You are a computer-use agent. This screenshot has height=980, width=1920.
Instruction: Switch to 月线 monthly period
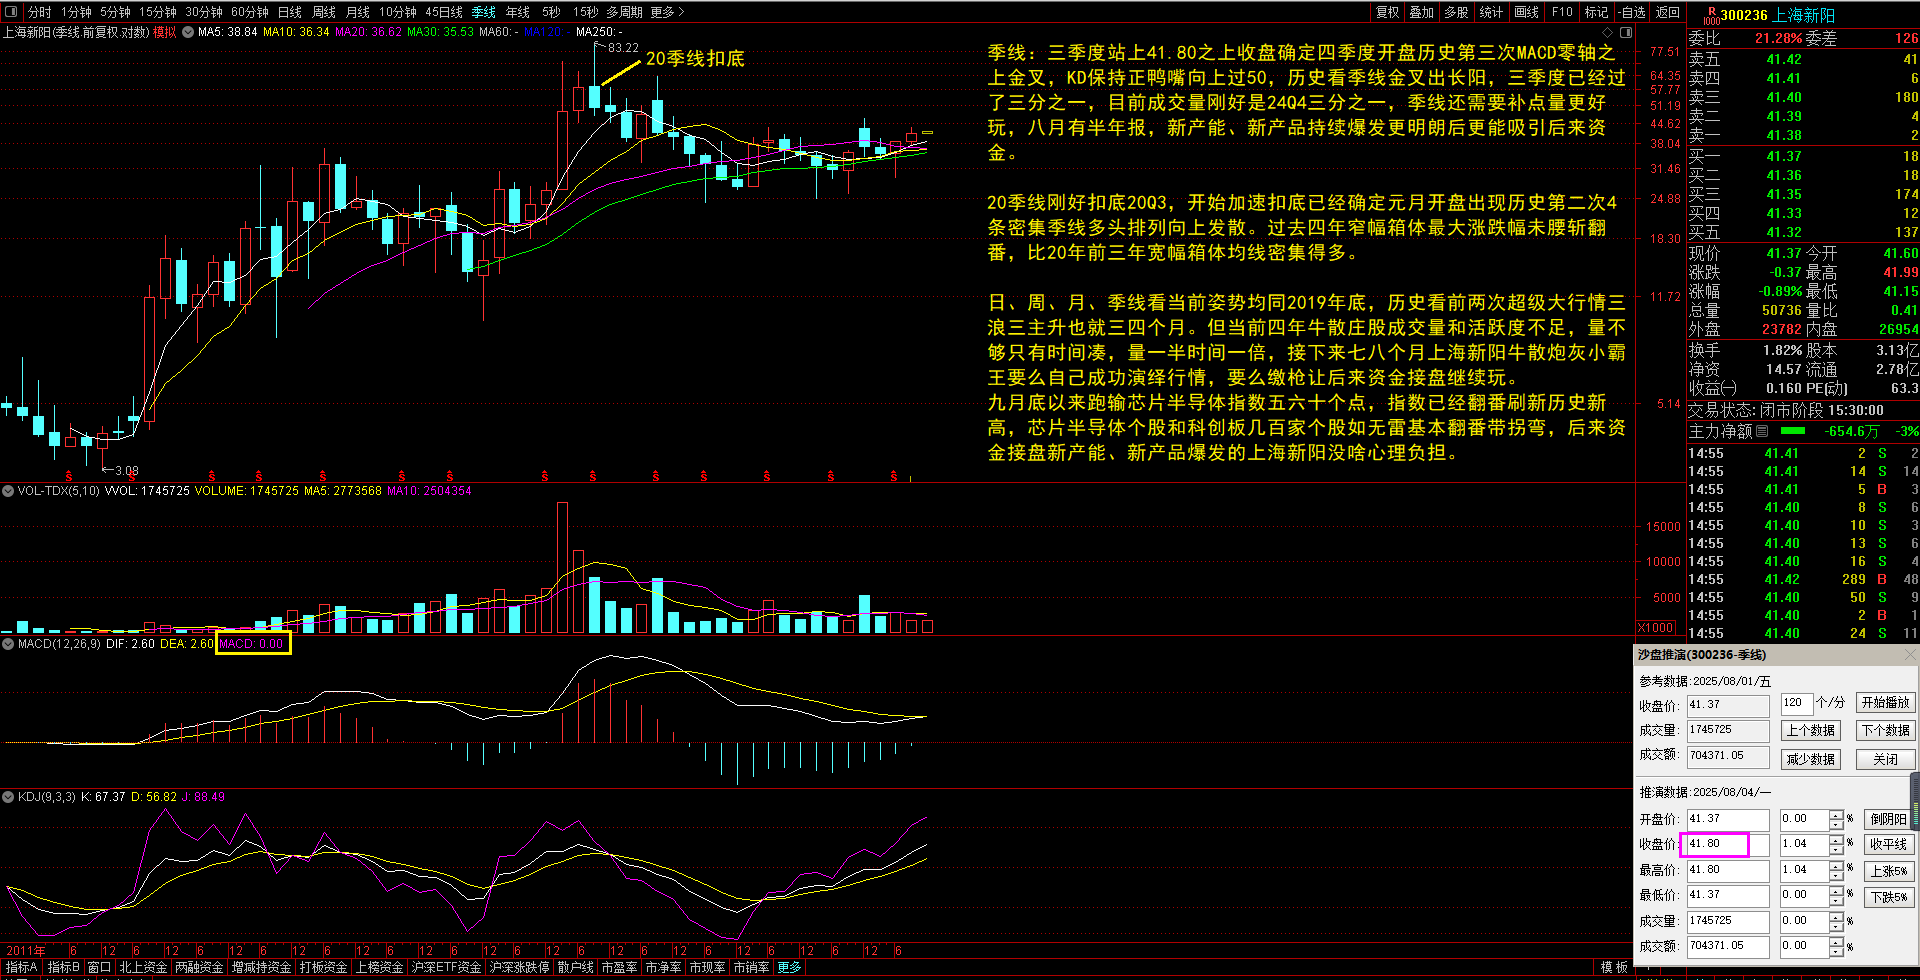pyautogui.click(x=358, y=12)
